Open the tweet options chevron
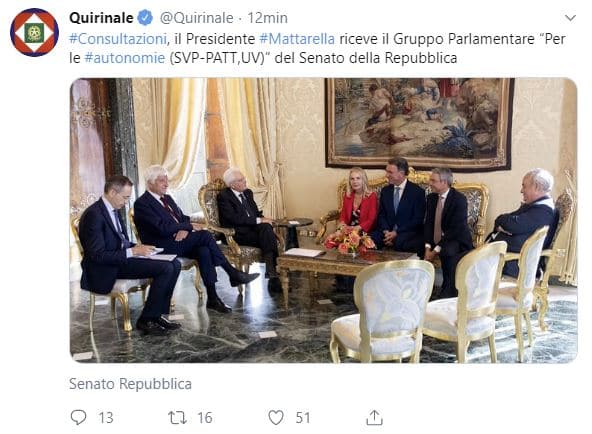This screenshot has width=592, height=434. [x=570, y=18]
